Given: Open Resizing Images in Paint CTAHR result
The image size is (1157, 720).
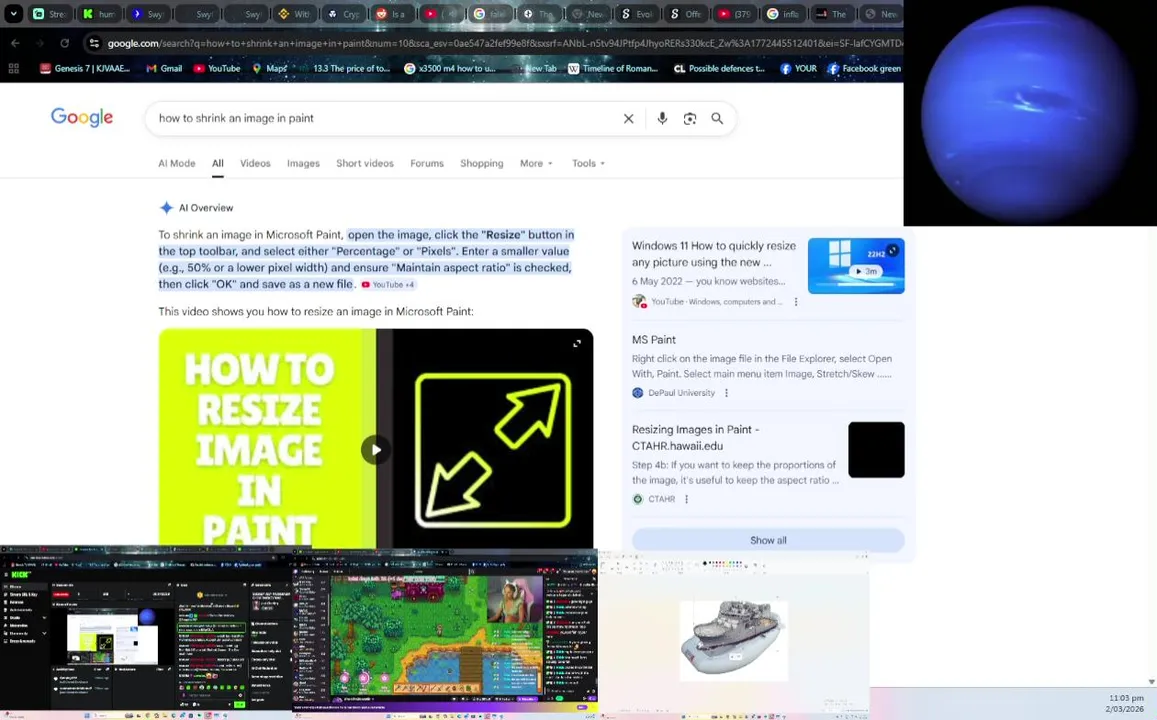Looking at the screenshot, I should tap(695, 437).
